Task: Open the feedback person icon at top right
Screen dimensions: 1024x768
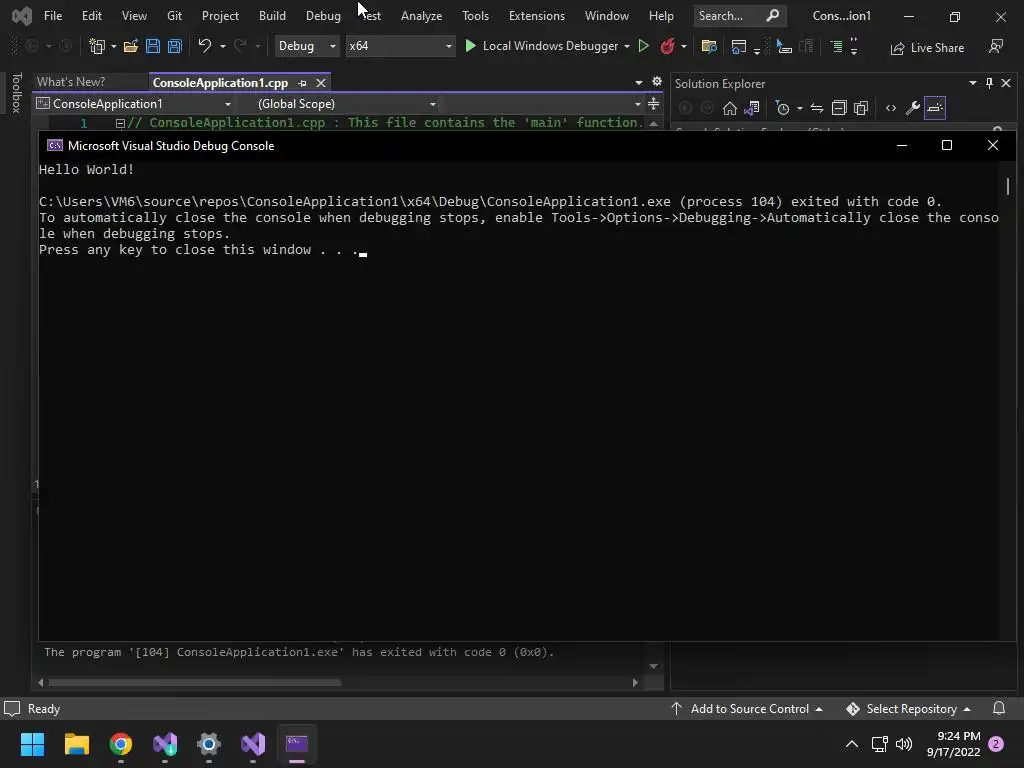Action: 995,46
